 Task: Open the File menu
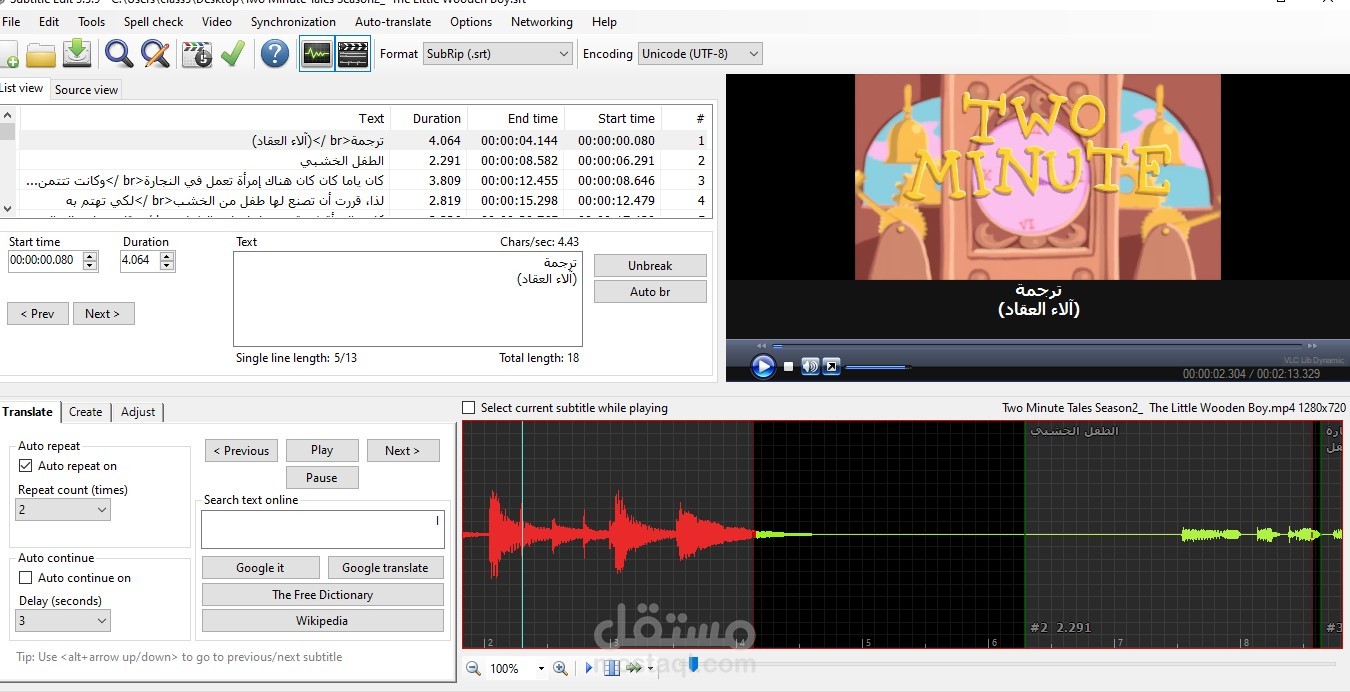point(11,21)
